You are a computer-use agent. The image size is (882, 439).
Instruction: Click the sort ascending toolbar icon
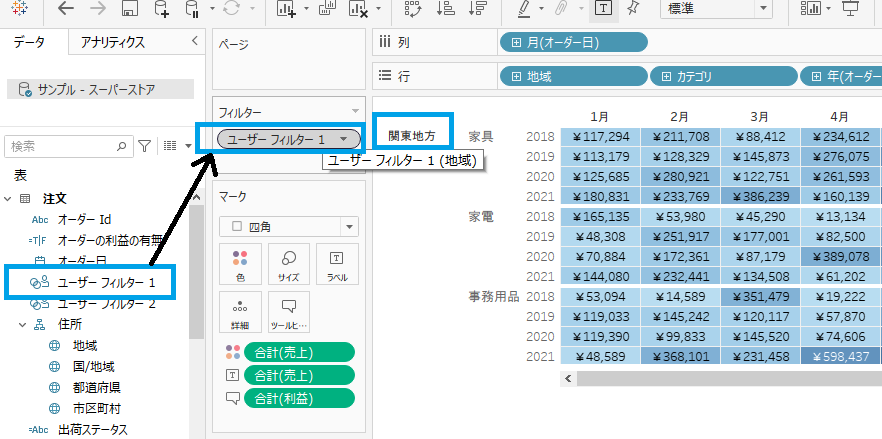click(446, 9)
